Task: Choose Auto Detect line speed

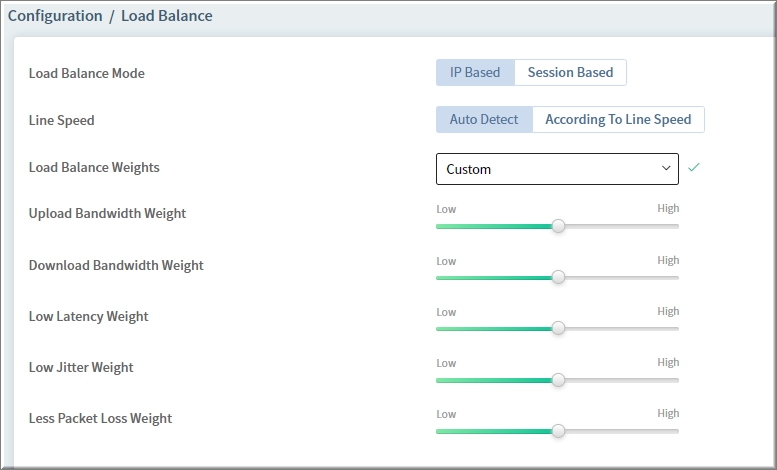Action: (484, 119)
